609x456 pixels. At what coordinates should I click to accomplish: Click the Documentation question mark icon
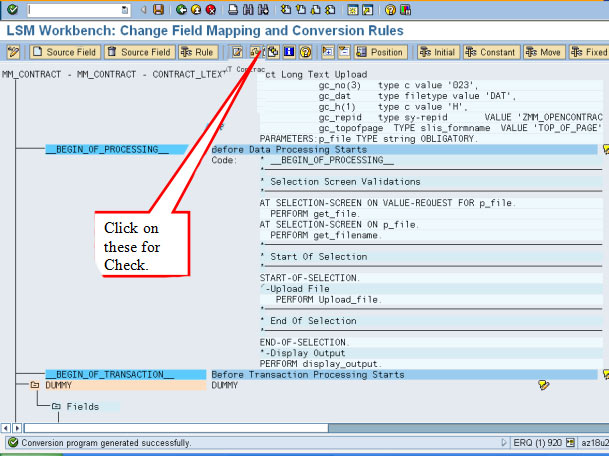[305, 52]
